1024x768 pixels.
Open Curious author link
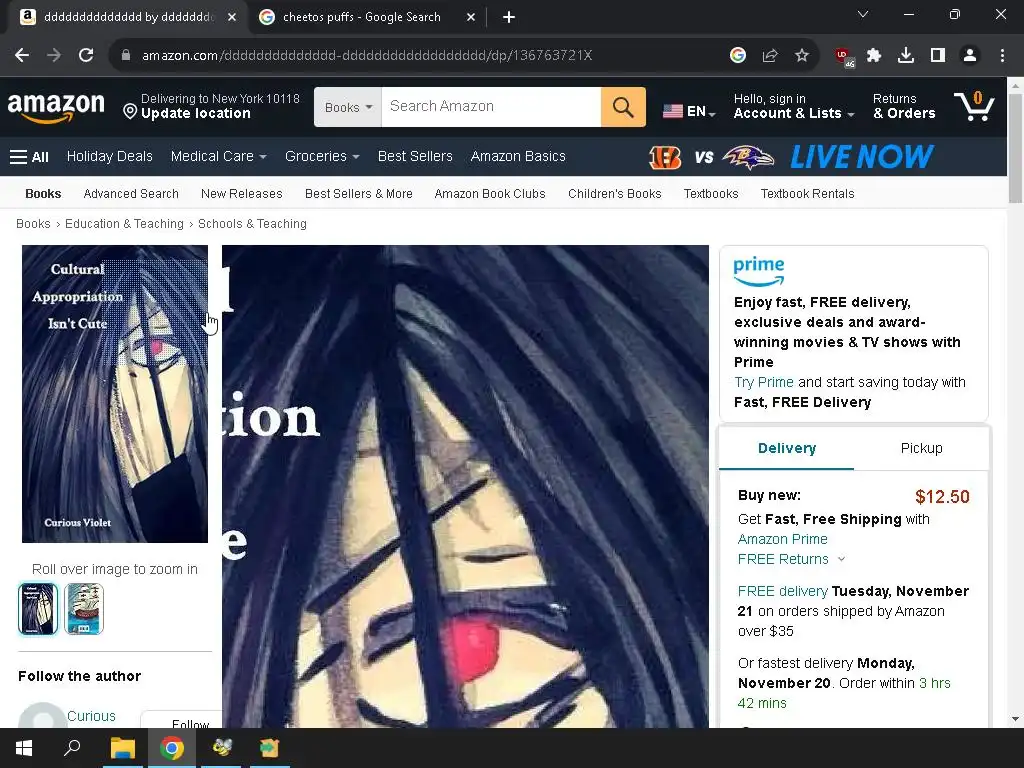tap(91, 716)
